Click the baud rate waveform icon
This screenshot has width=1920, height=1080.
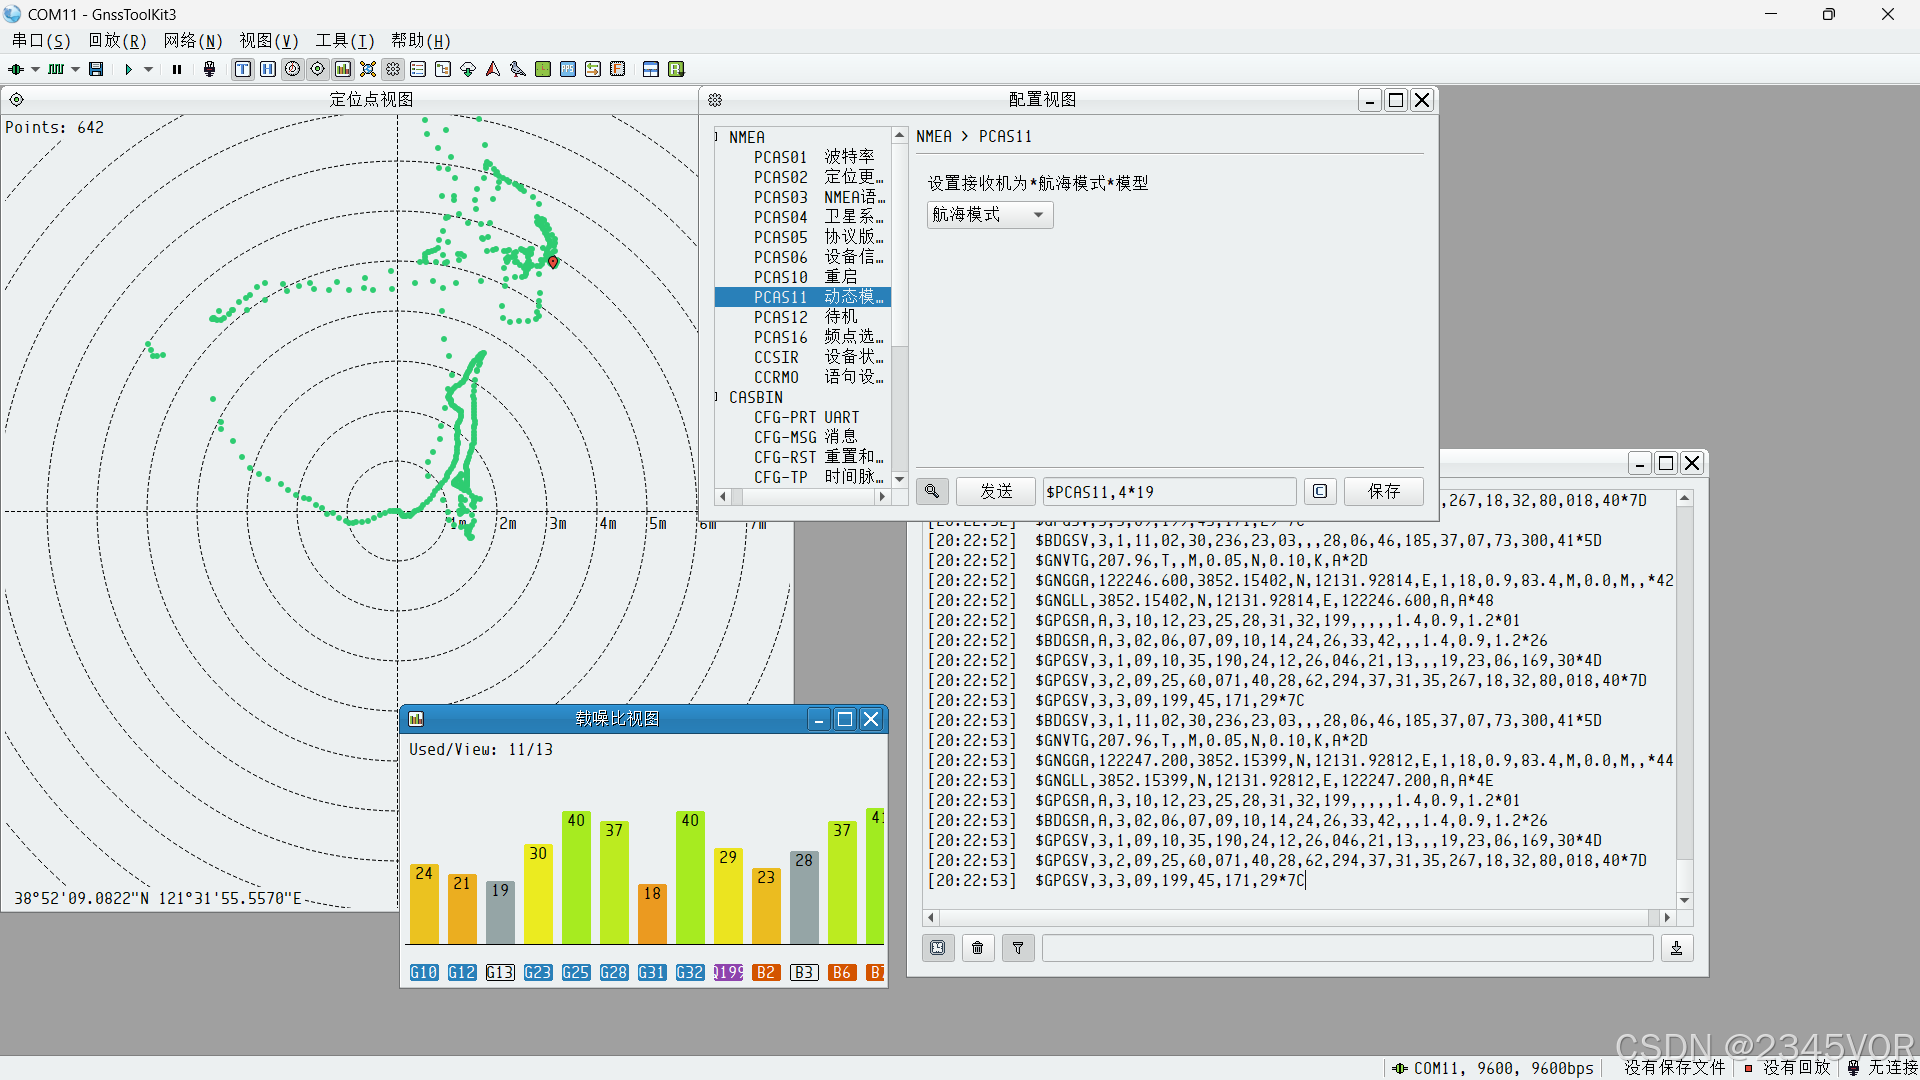tap(56, 69)
